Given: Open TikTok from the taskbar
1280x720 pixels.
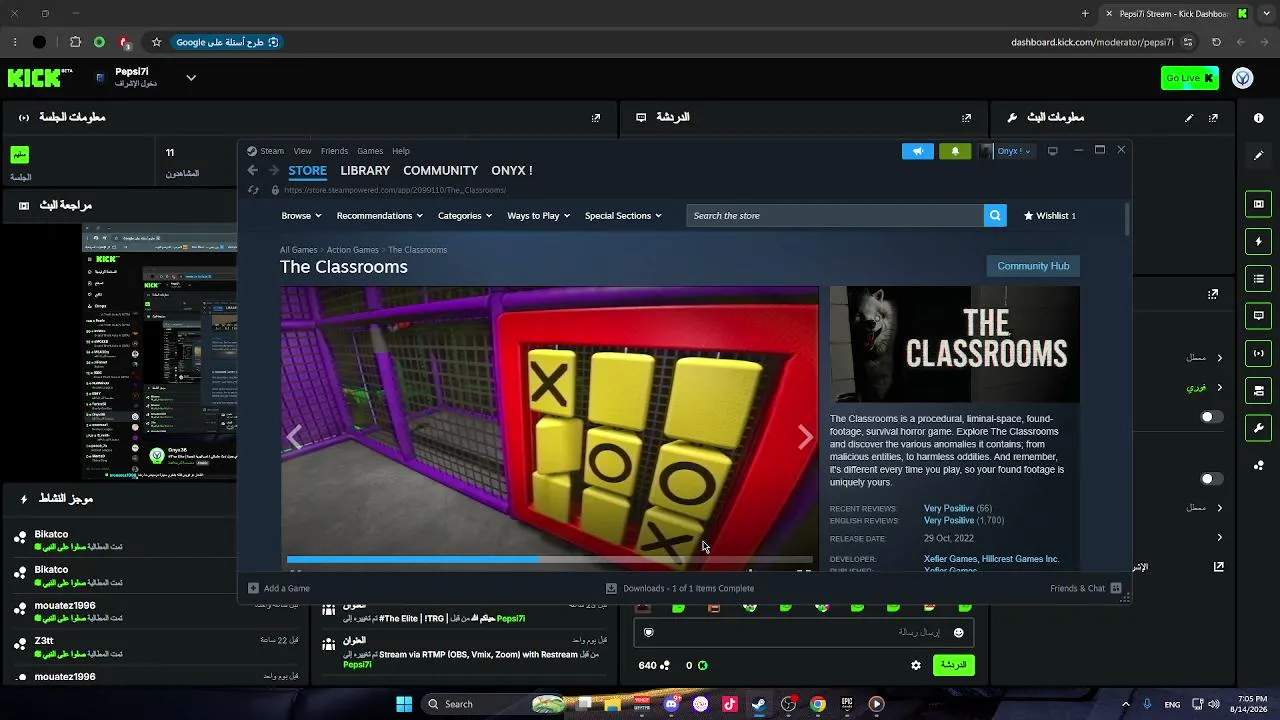Looking at the screenshot, I should click(x=730, y=704).
